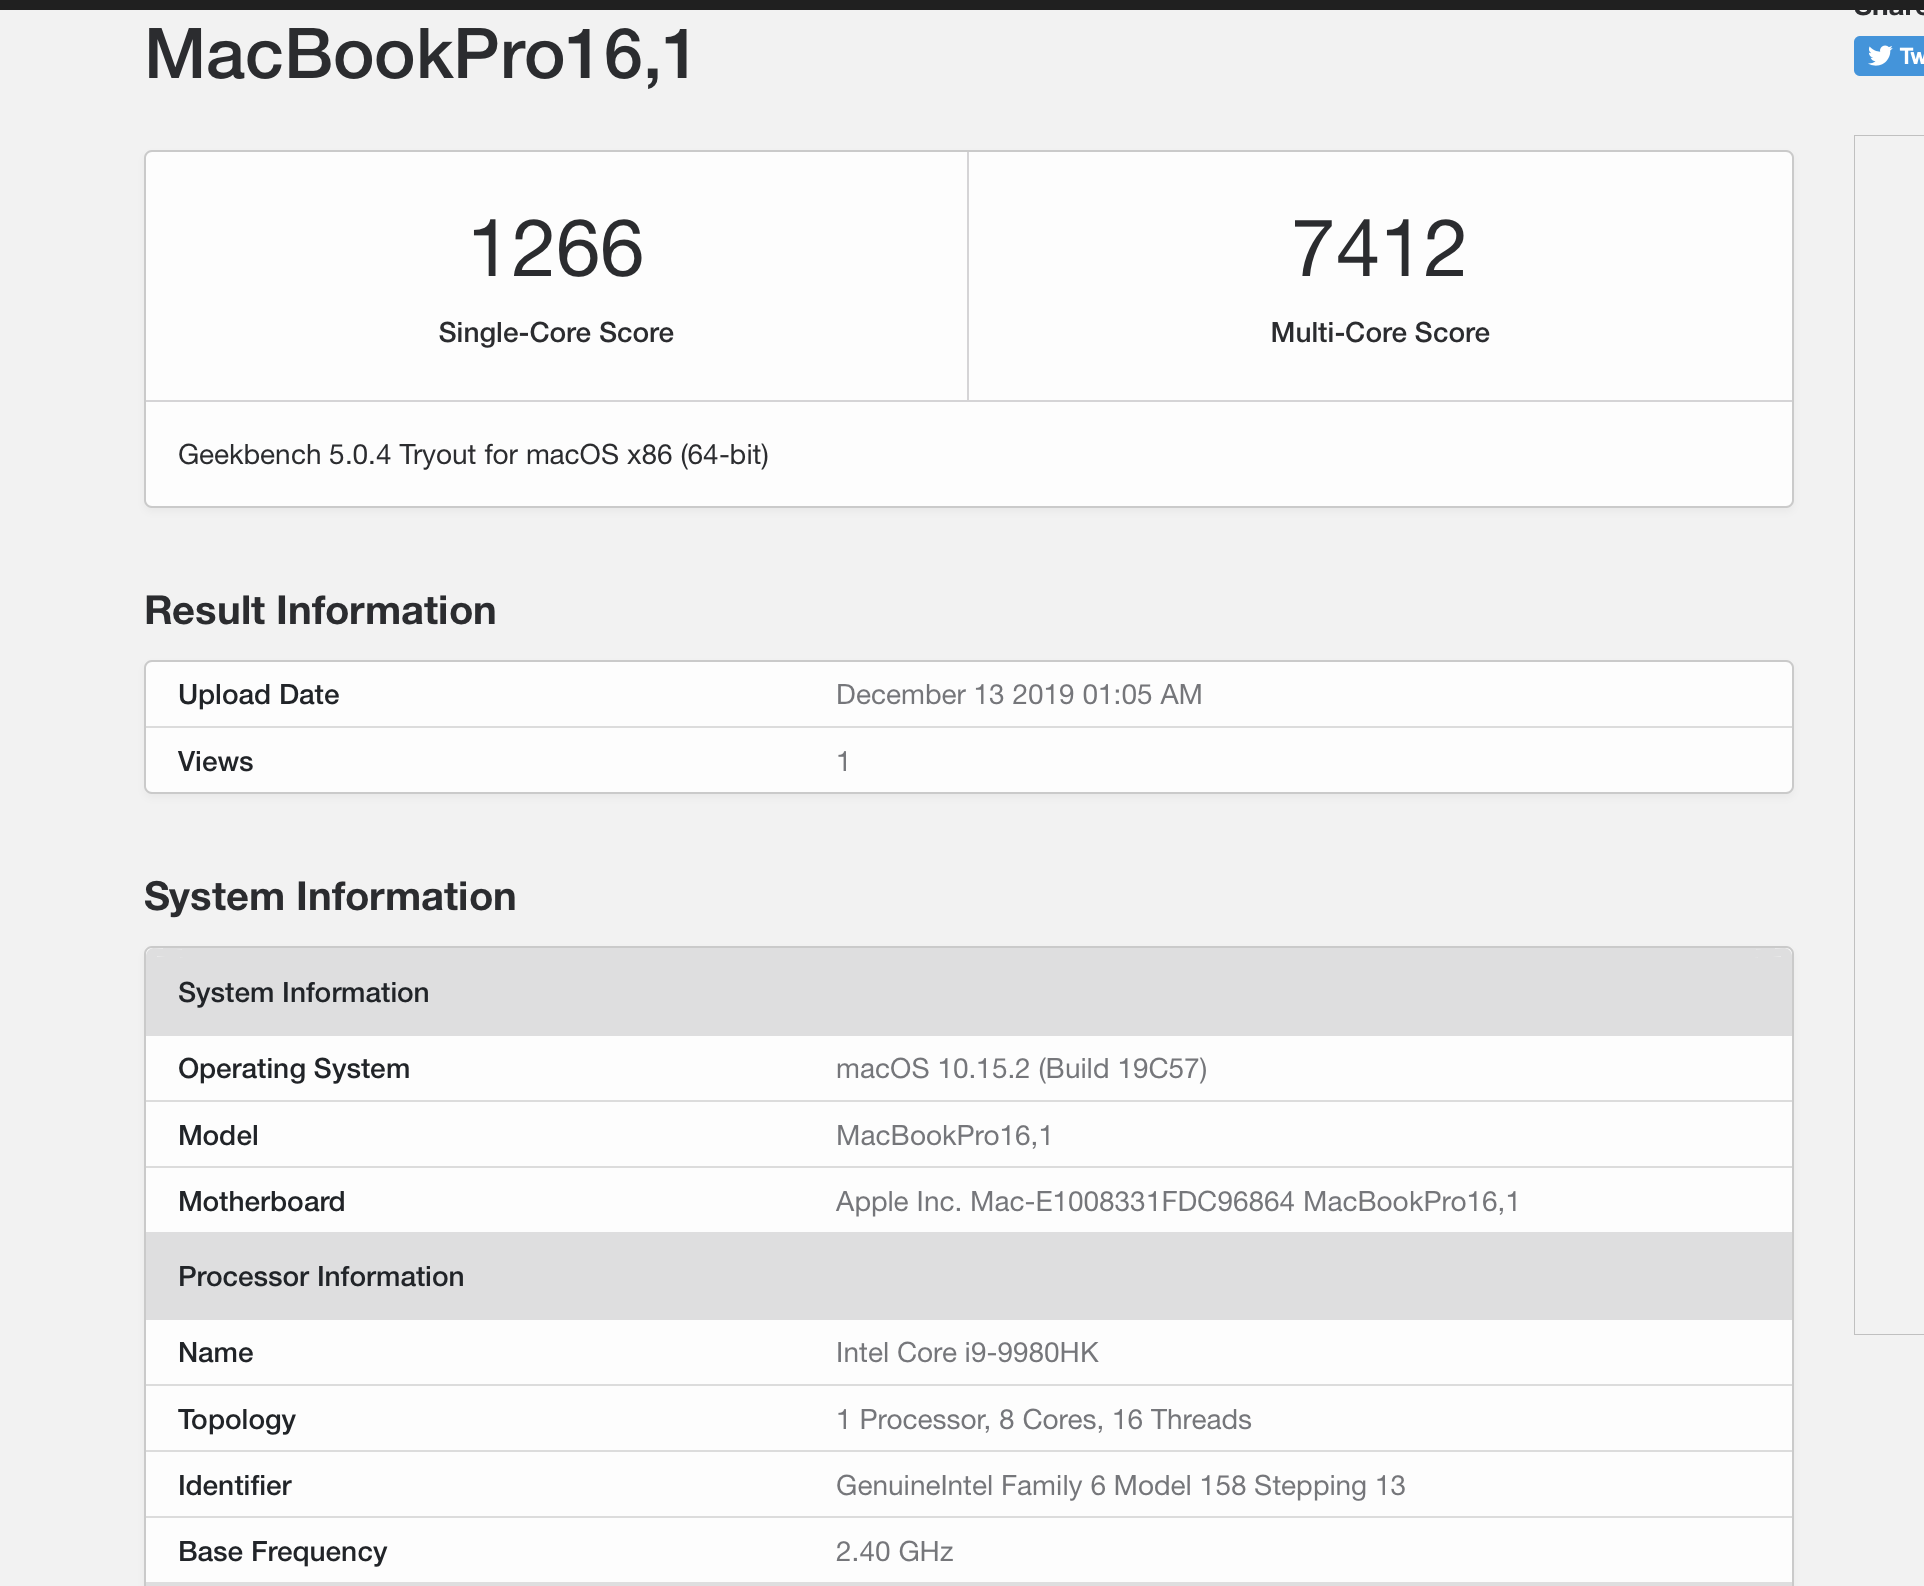Viewport: 1924px width, 1586px height.
Task: Select the Model value MacBookPro16,1
Action: (x=944, y=1135)
